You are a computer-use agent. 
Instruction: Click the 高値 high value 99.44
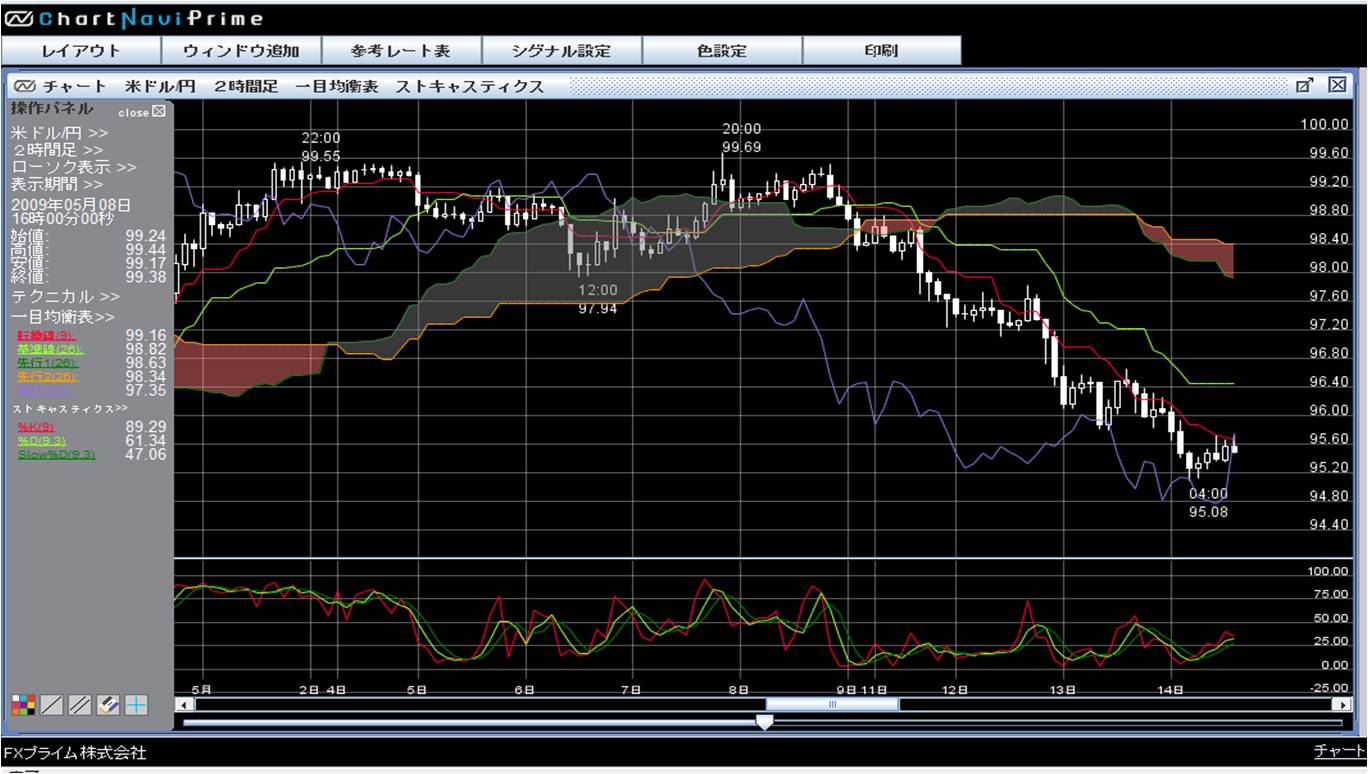(146, 249)
